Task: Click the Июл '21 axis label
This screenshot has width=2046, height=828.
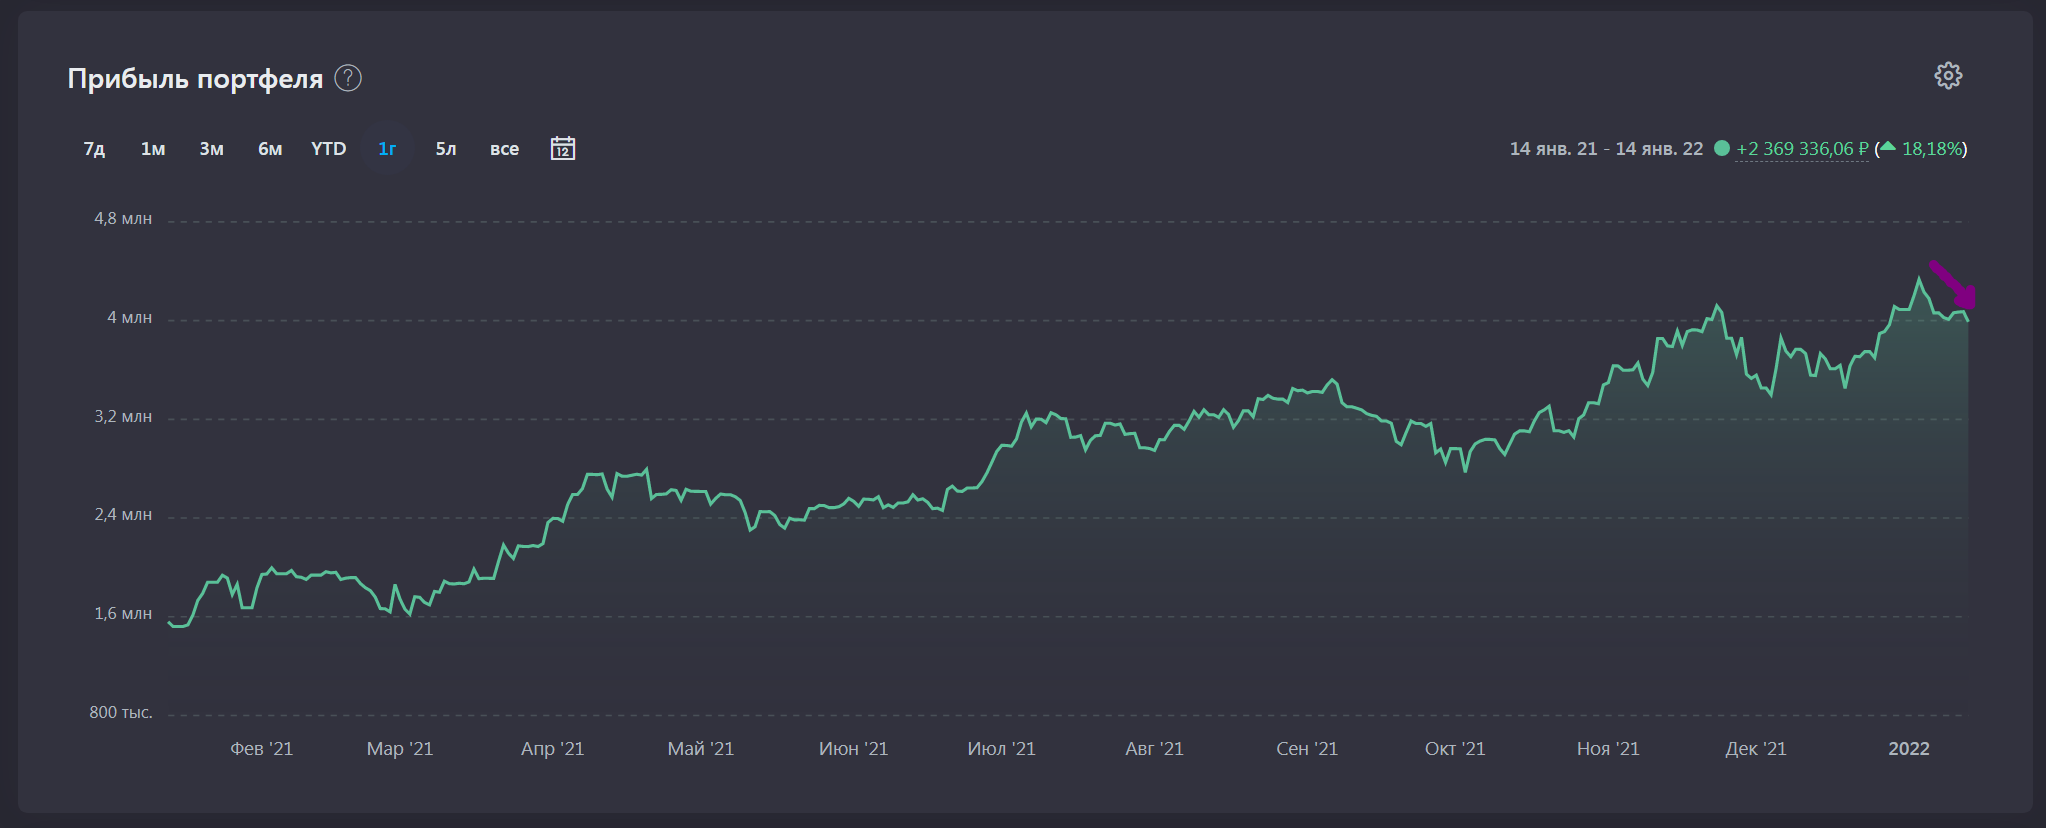Action: (x=1001, y=749)
